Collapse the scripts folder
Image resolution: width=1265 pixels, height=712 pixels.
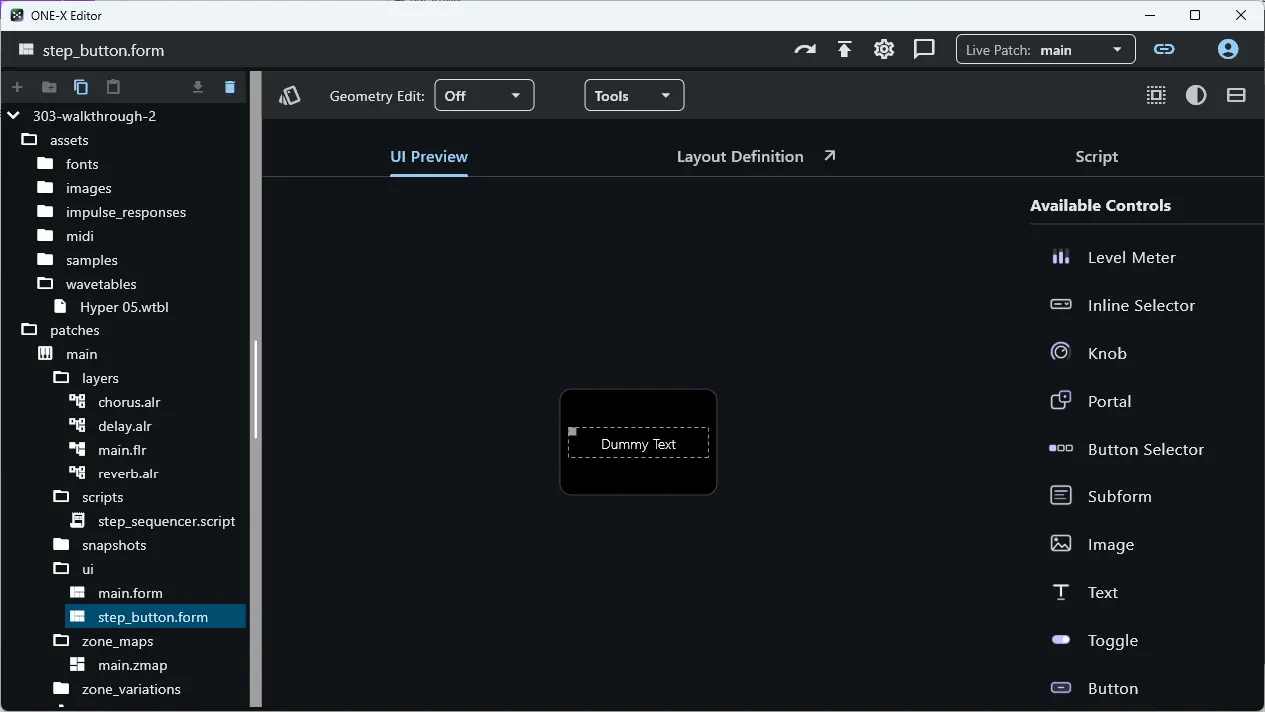click(x=61, y=497)
